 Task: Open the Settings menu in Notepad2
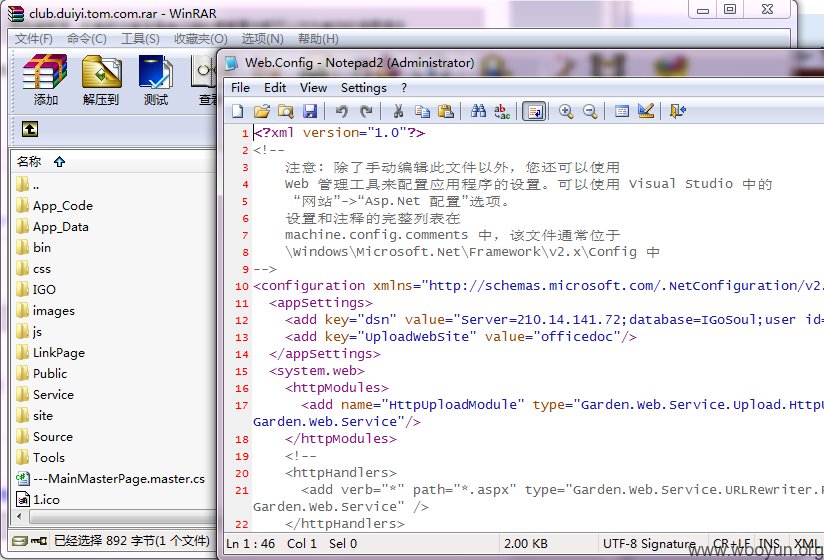pyautogui.click(x=364, y=88)
